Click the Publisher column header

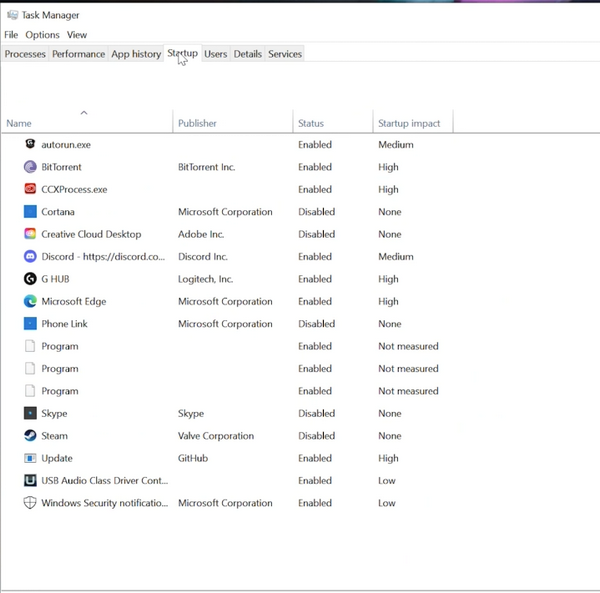pyautogui.click(x=197, y=123)
